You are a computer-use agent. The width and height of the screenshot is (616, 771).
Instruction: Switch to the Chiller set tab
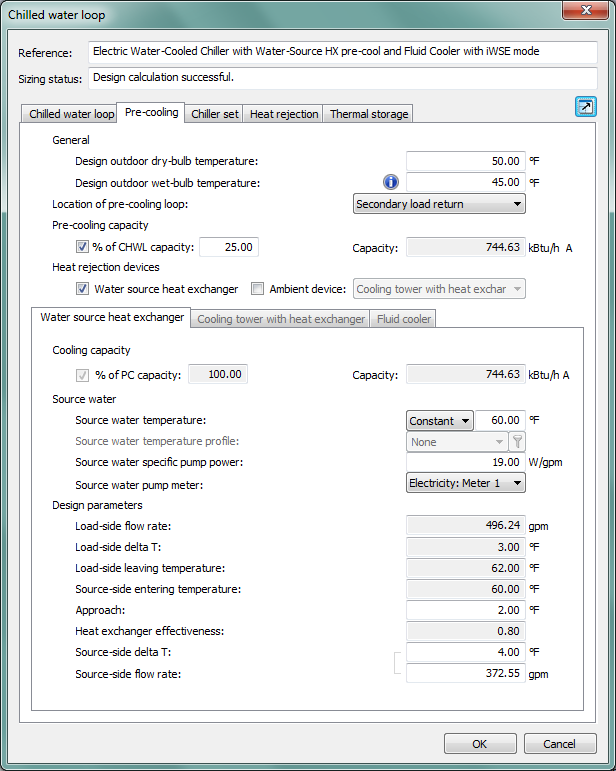pyautogui.click(x=215, y=114)
